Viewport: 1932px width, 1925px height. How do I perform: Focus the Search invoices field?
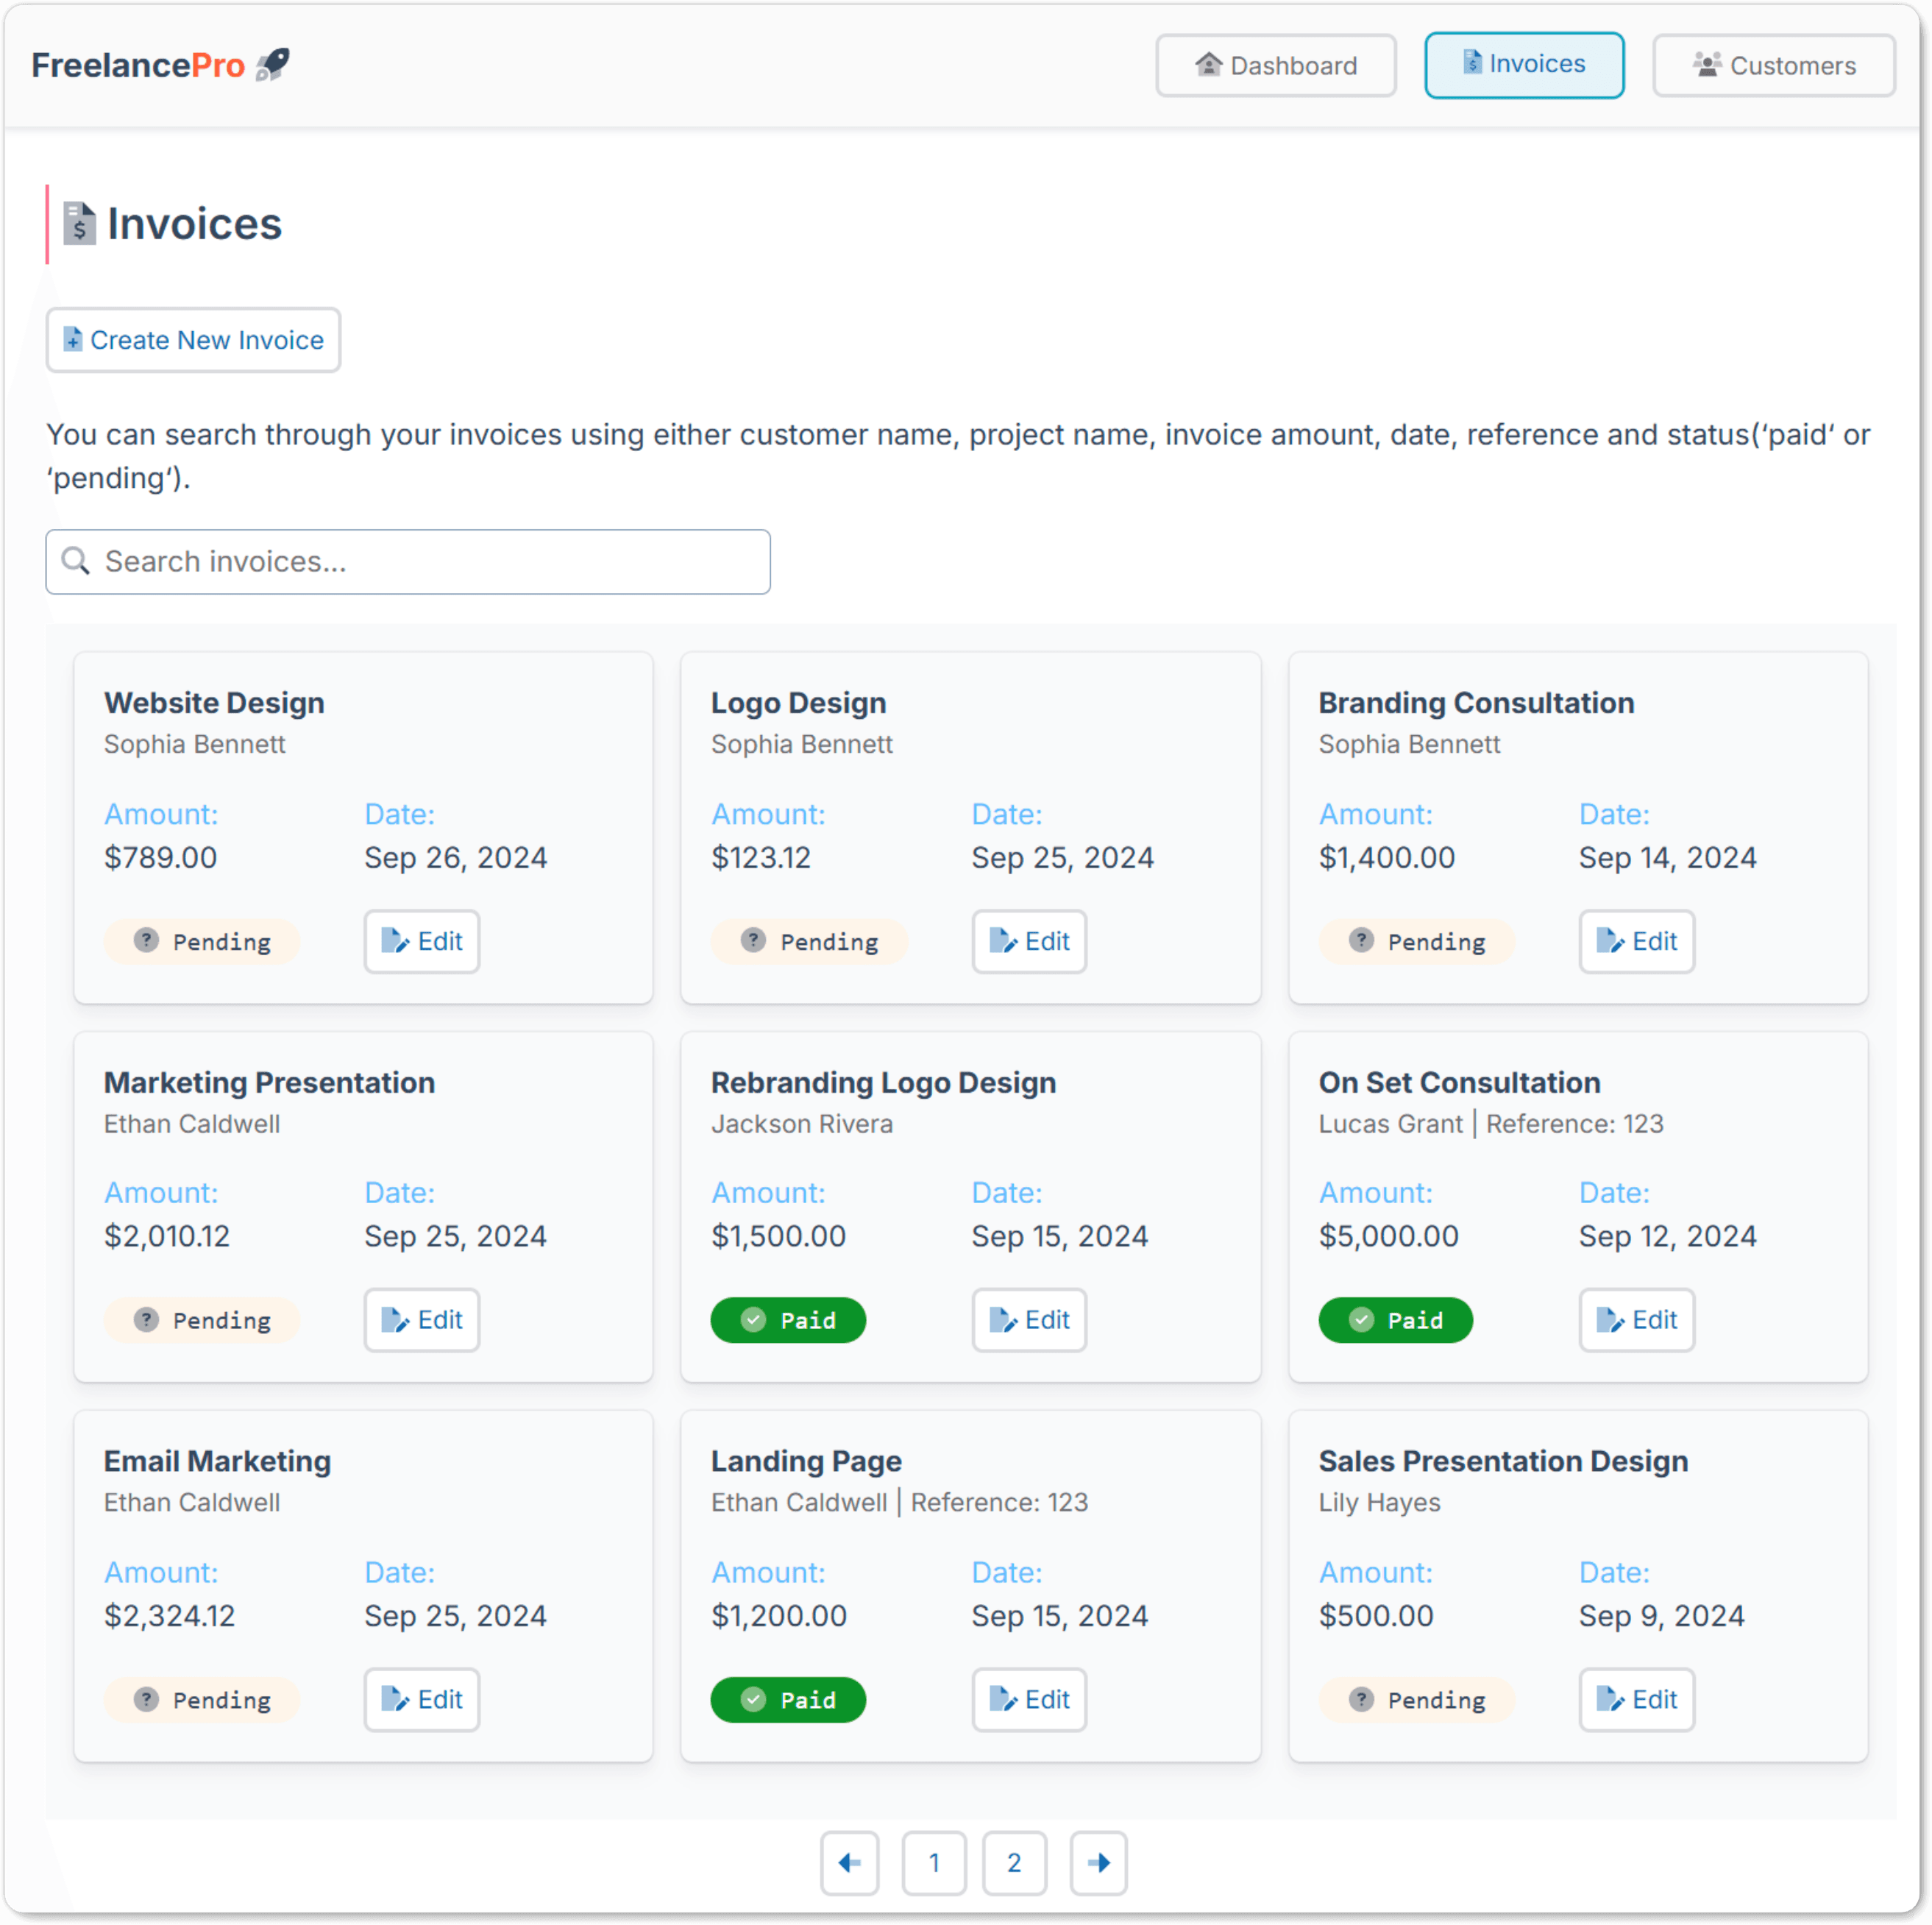(x=407, y=562)
